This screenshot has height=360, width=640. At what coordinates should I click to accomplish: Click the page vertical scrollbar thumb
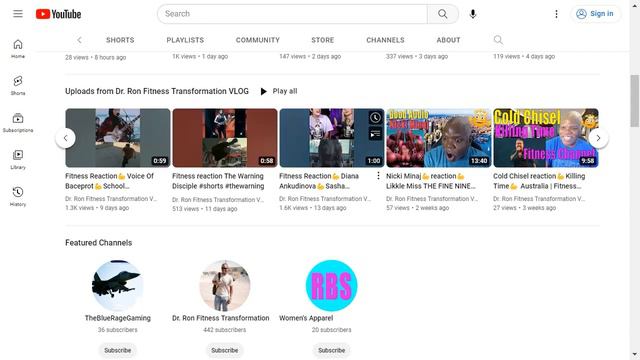click(x=635, y=101)
